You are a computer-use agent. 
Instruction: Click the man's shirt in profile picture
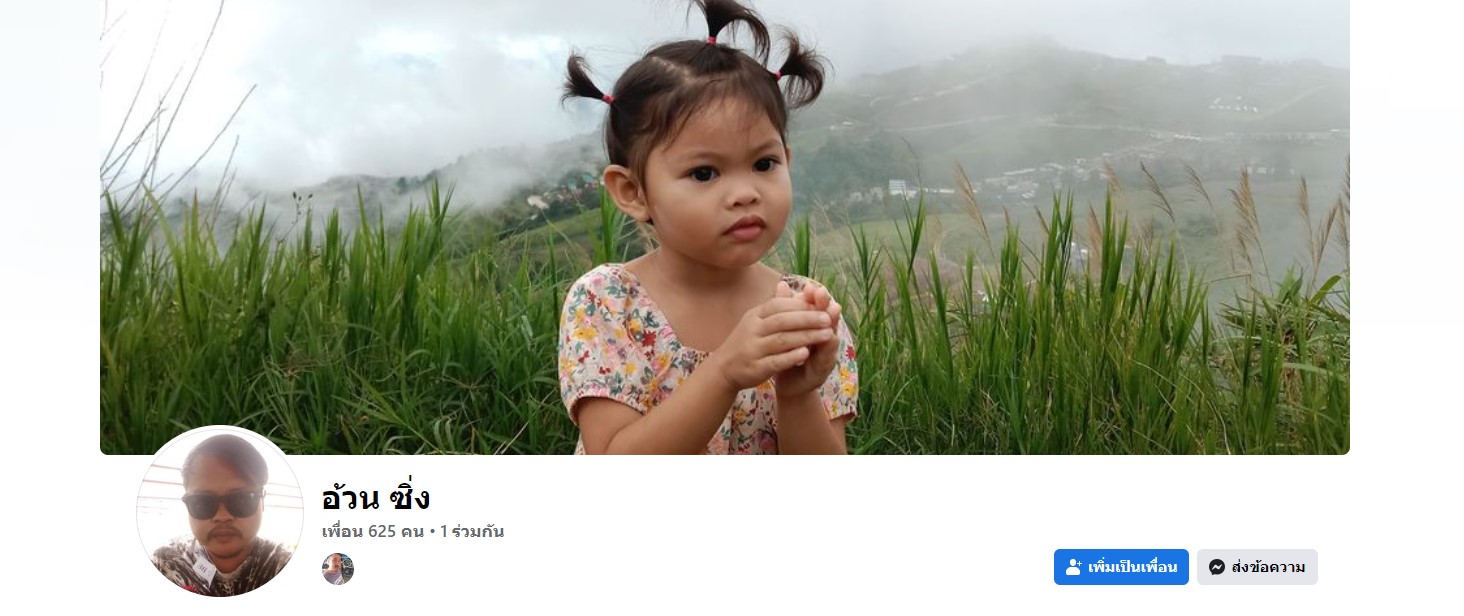(222, 568)
